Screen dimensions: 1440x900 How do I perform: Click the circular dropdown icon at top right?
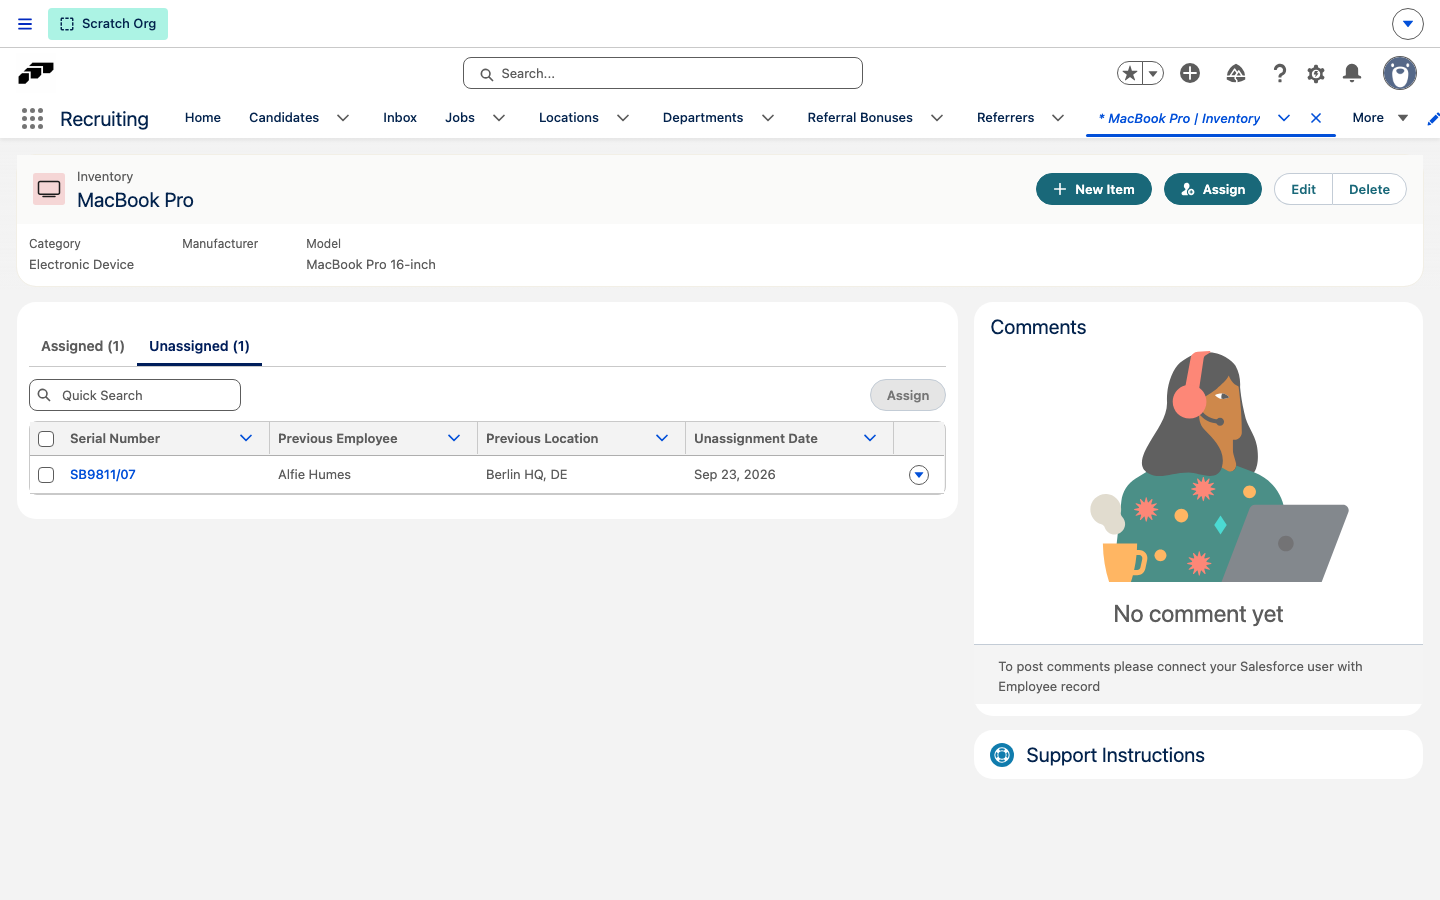coord(1407,23)
